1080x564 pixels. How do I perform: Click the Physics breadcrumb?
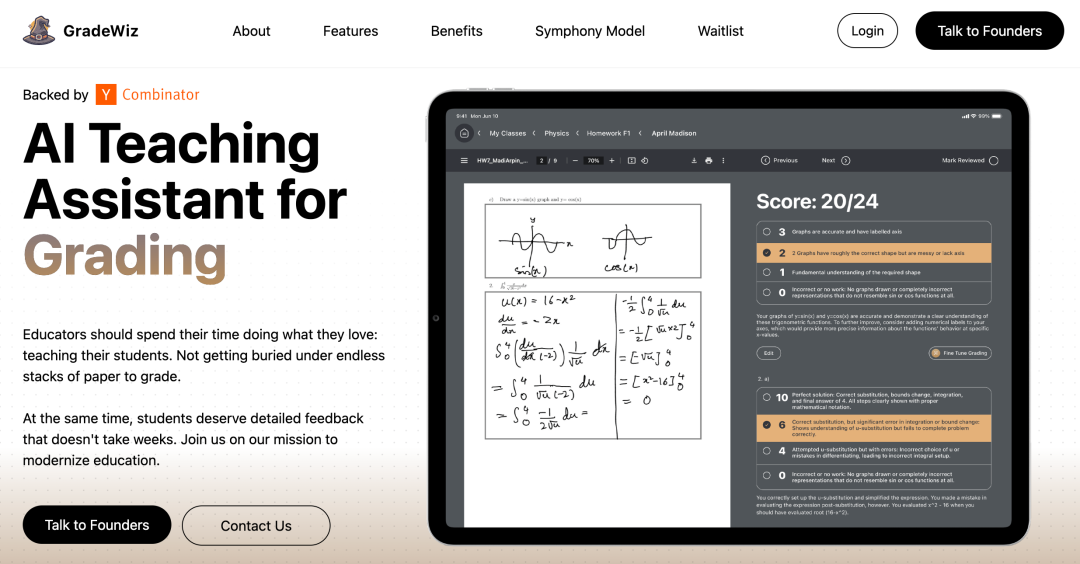coord(557,133)
